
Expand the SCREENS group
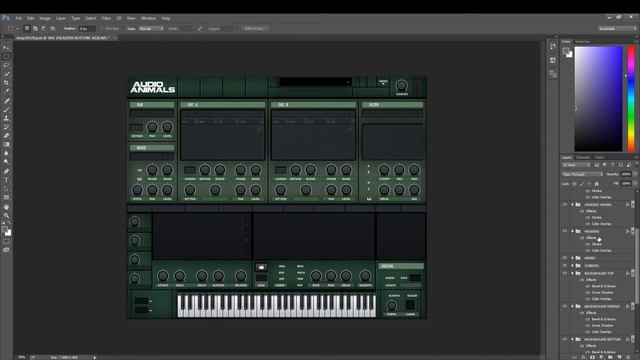[572, 265]
